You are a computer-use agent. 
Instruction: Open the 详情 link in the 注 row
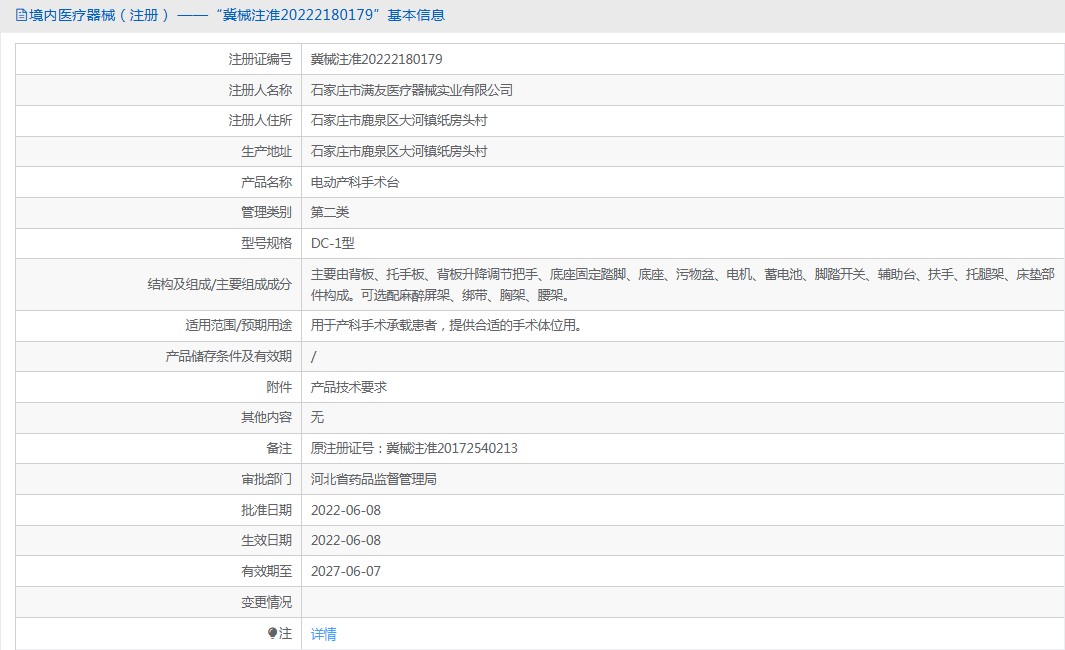click(x=324, y=633)
